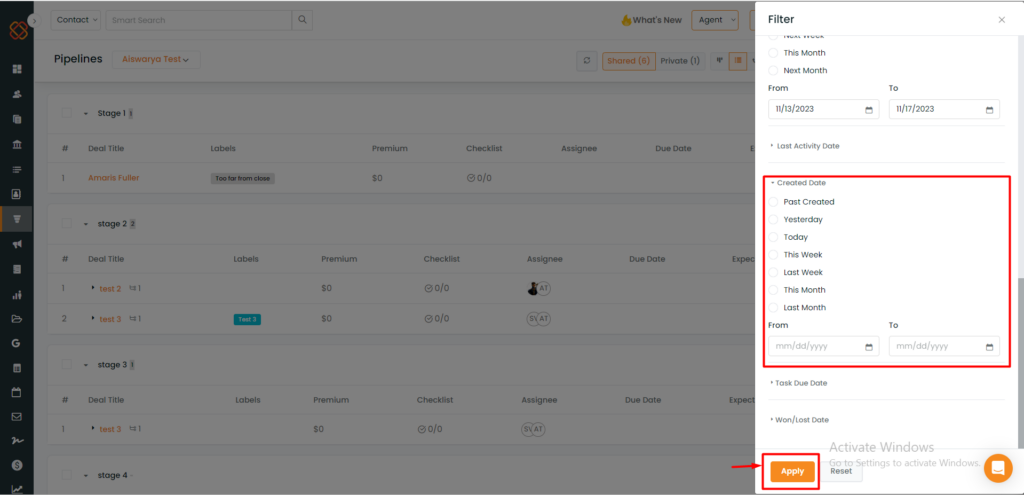Click the Created Date From date field
The image size is (1024, 495).
tap(824, 346)
